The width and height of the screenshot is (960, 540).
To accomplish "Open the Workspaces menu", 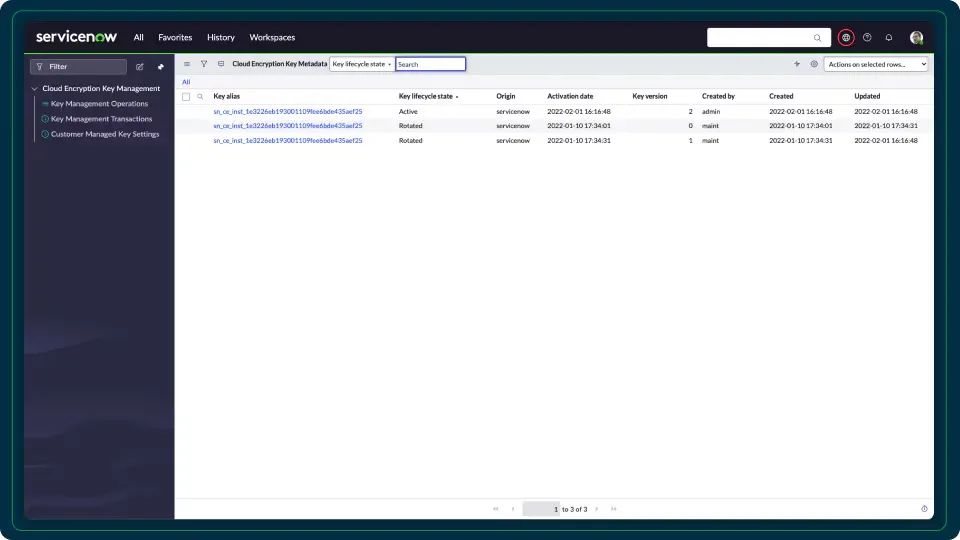I will [272, 37].
